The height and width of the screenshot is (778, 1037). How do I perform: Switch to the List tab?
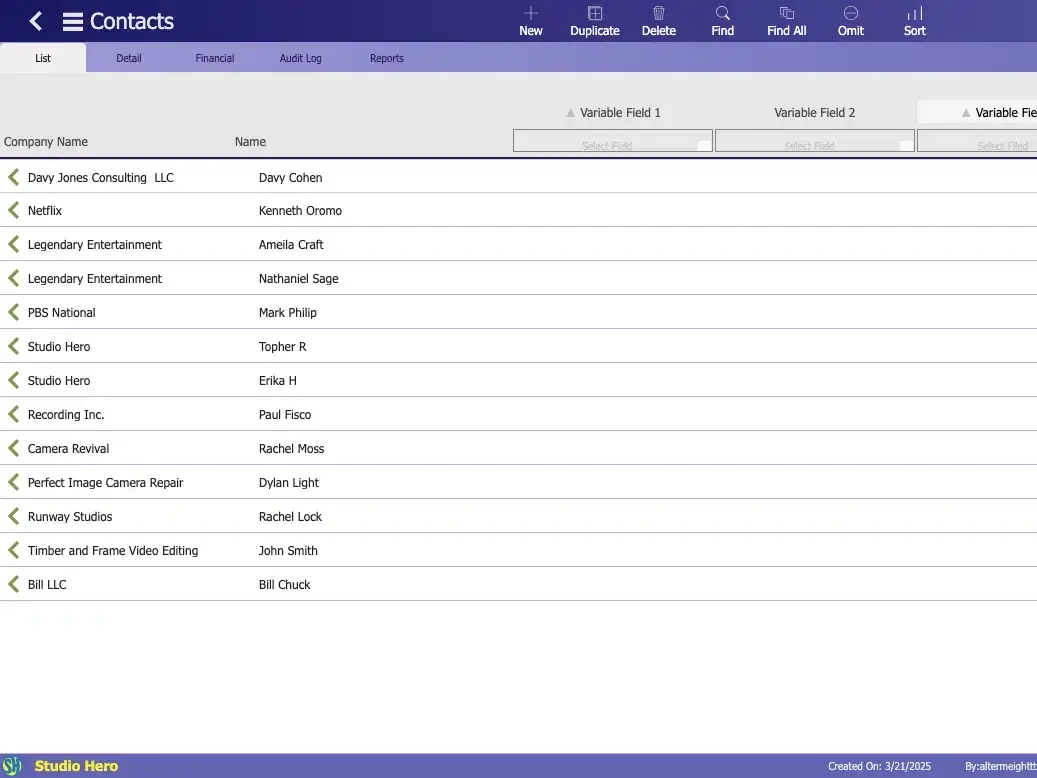pos(43,58)
